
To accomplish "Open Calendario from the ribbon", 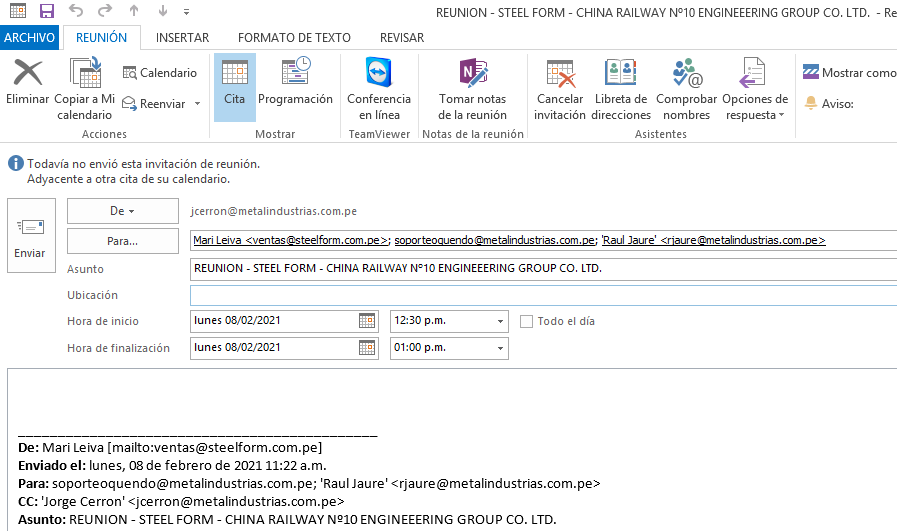I will coord(160,73).
